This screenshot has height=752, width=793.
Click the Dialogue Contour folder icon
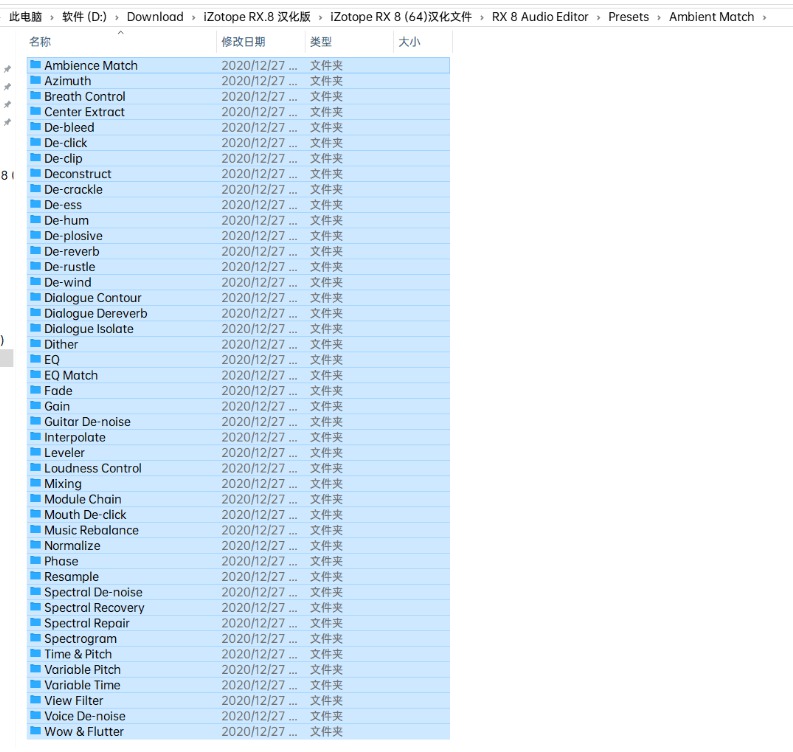[x=35, y=297]
